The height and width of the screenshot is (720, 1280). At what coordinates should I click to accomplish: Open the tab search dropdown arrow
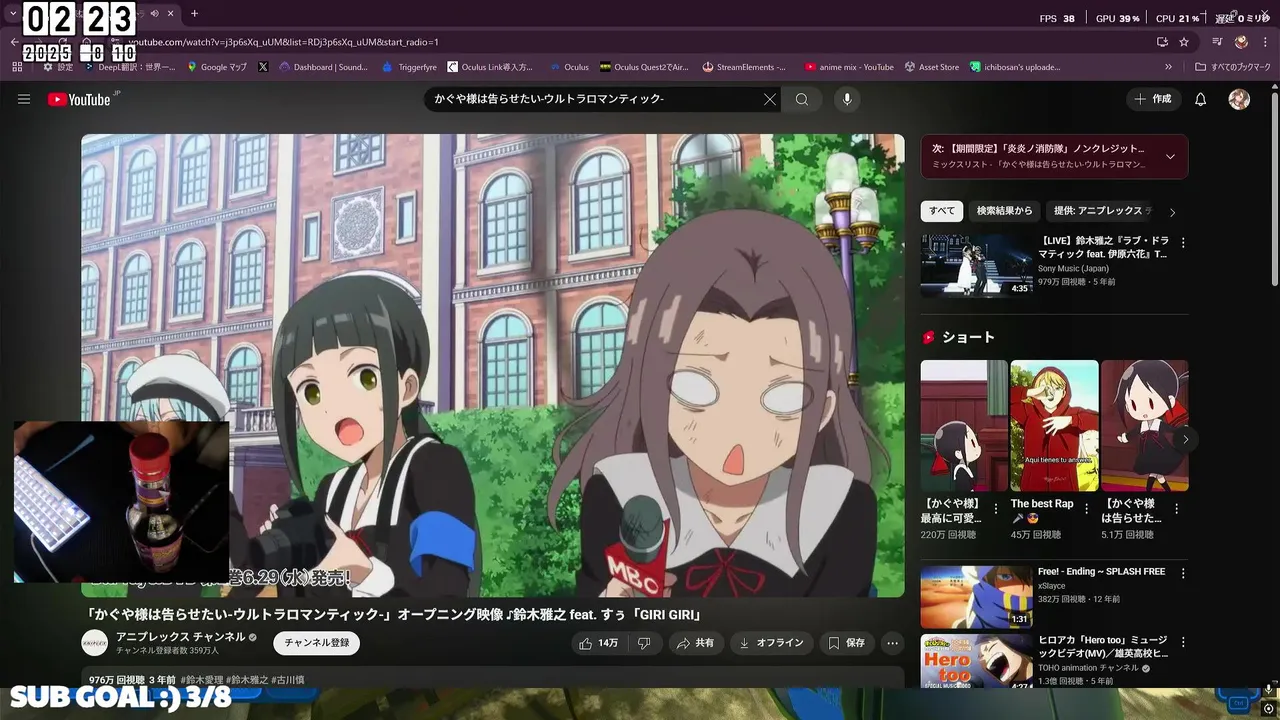[x=13, y=13]
